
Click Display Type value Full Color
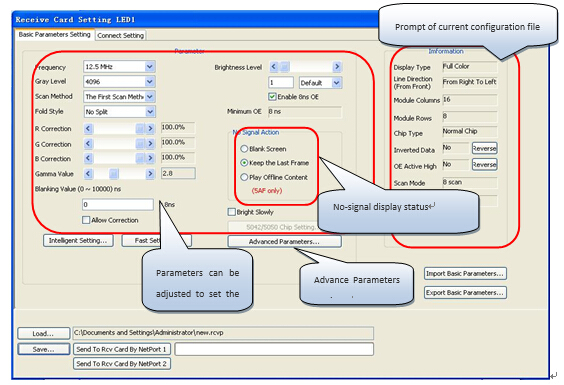pos(470,67)
